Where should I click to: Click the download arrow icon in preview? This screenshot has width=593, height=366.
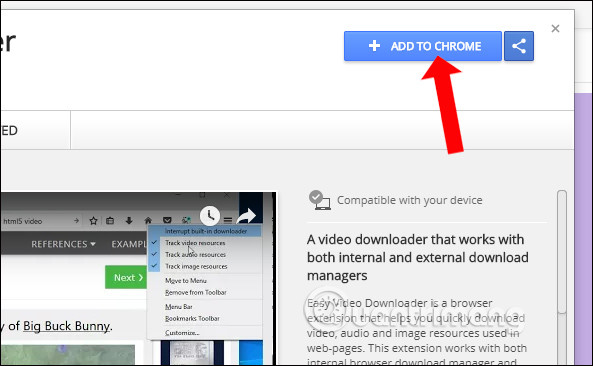(x=129, y=221)
